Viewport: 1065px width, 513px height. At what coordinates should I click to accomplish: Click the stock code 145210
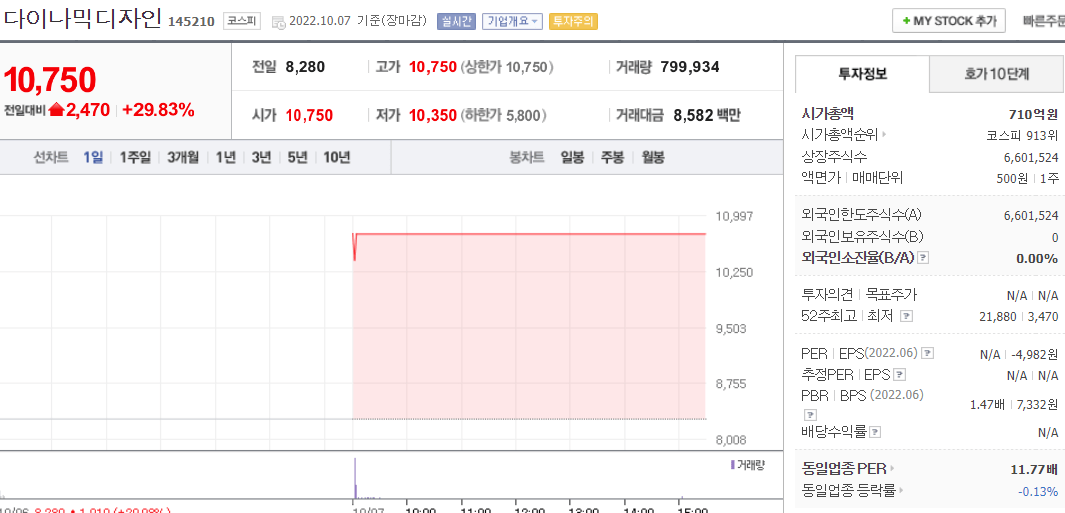191,22
